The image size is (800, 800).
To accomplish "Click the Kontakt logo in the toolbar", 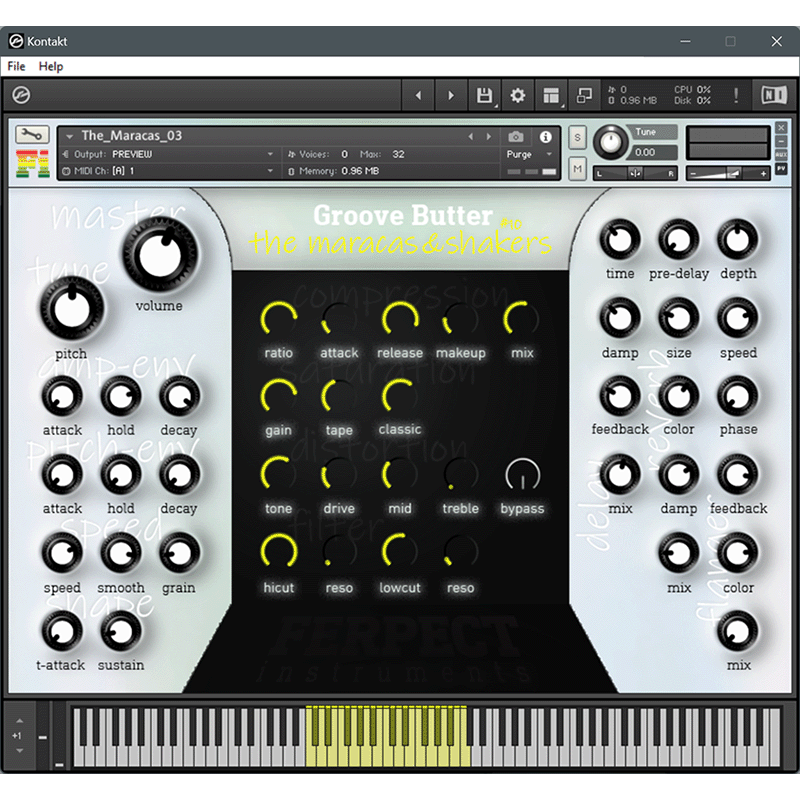I will 21,95.
